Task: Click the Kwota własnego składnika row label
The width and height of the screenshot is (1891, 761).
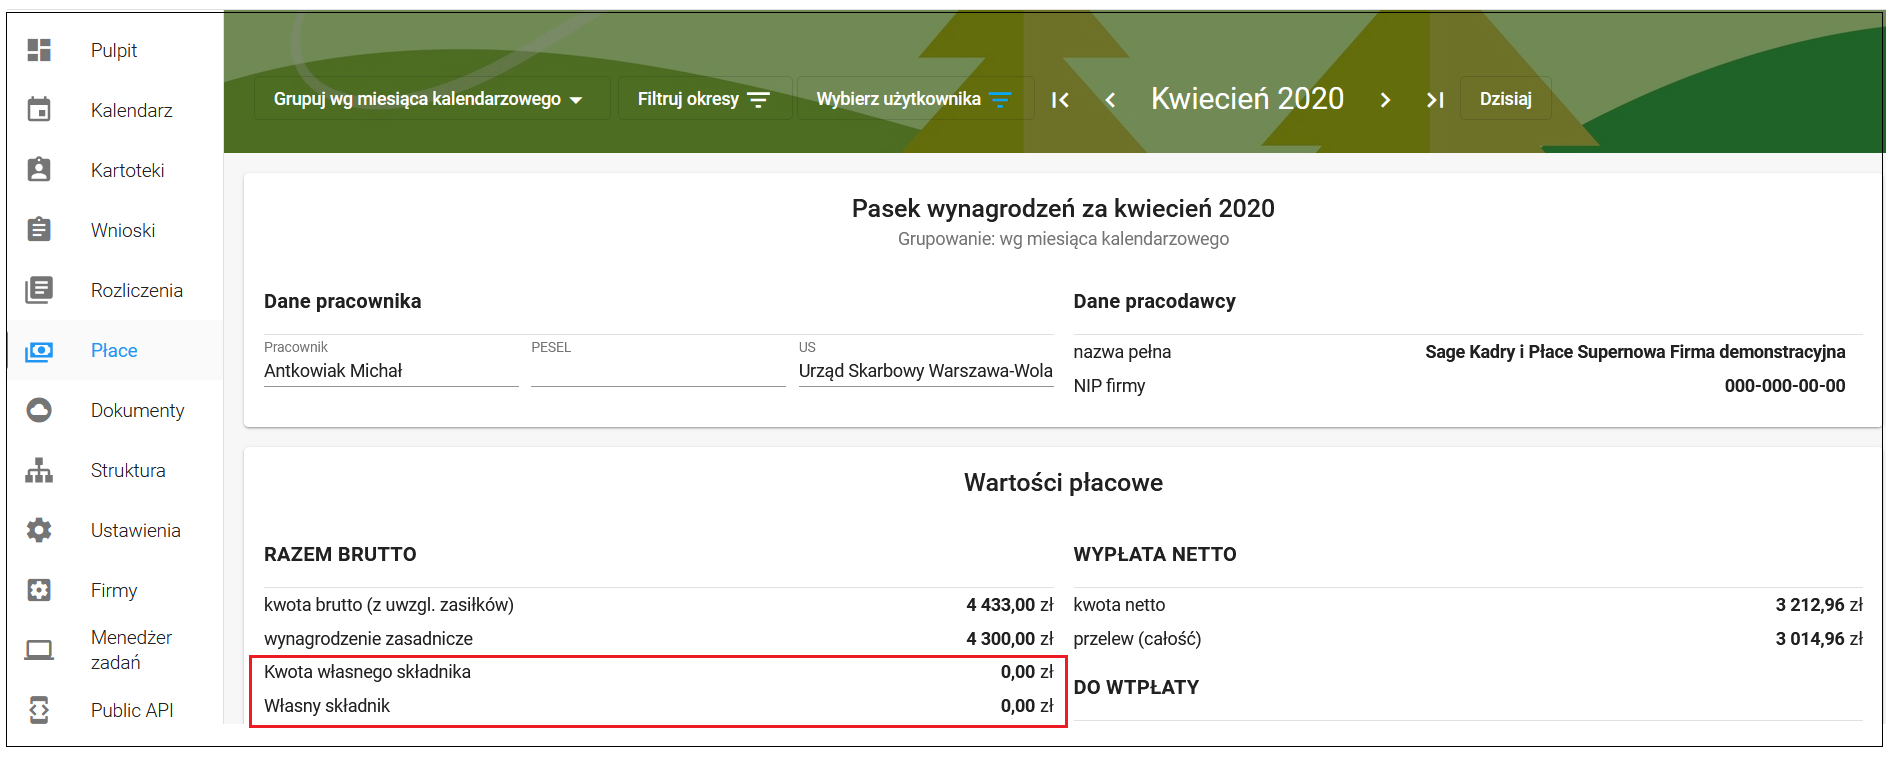Action: (367, 672)
